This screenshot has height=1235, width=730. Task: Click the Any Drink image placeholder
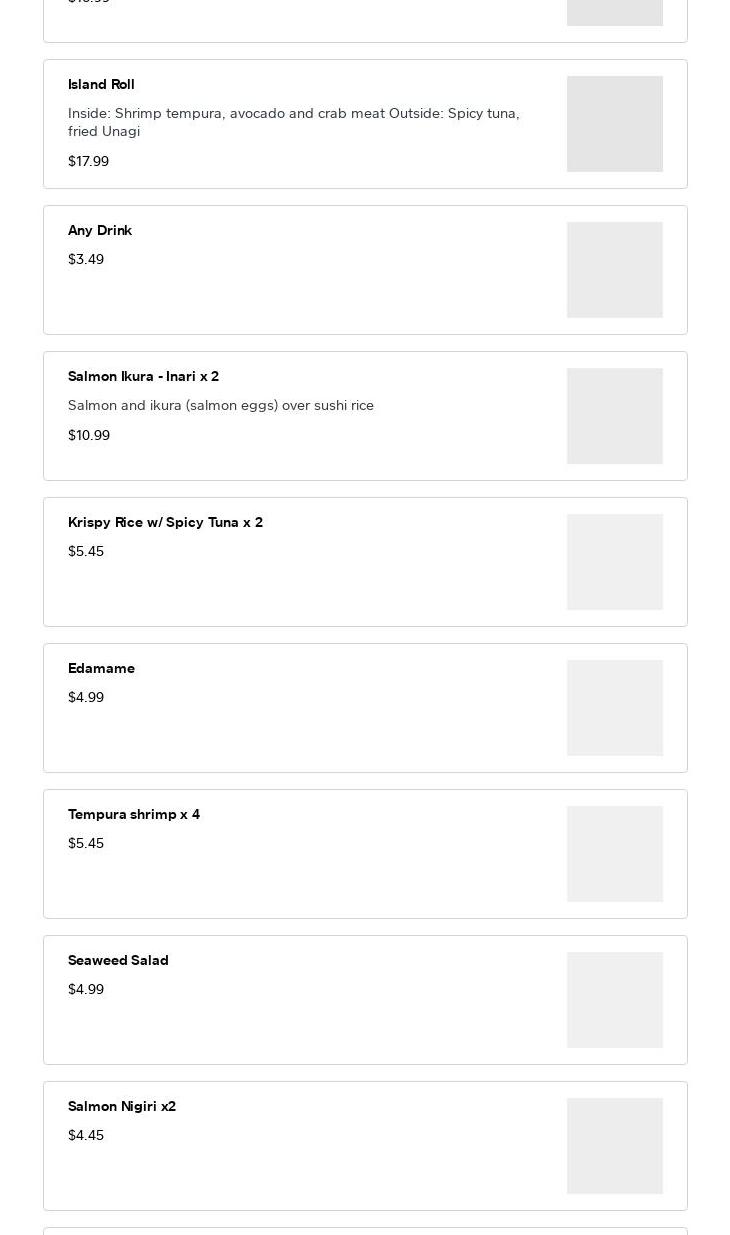(614, 270)
